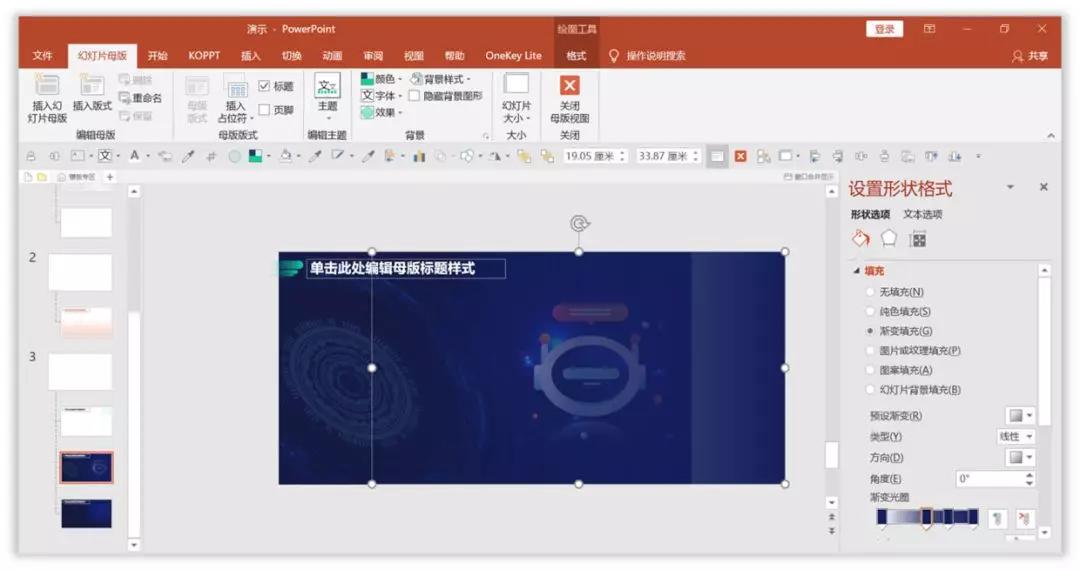Open 类型(Y) 线性 dropdown

1015,436
